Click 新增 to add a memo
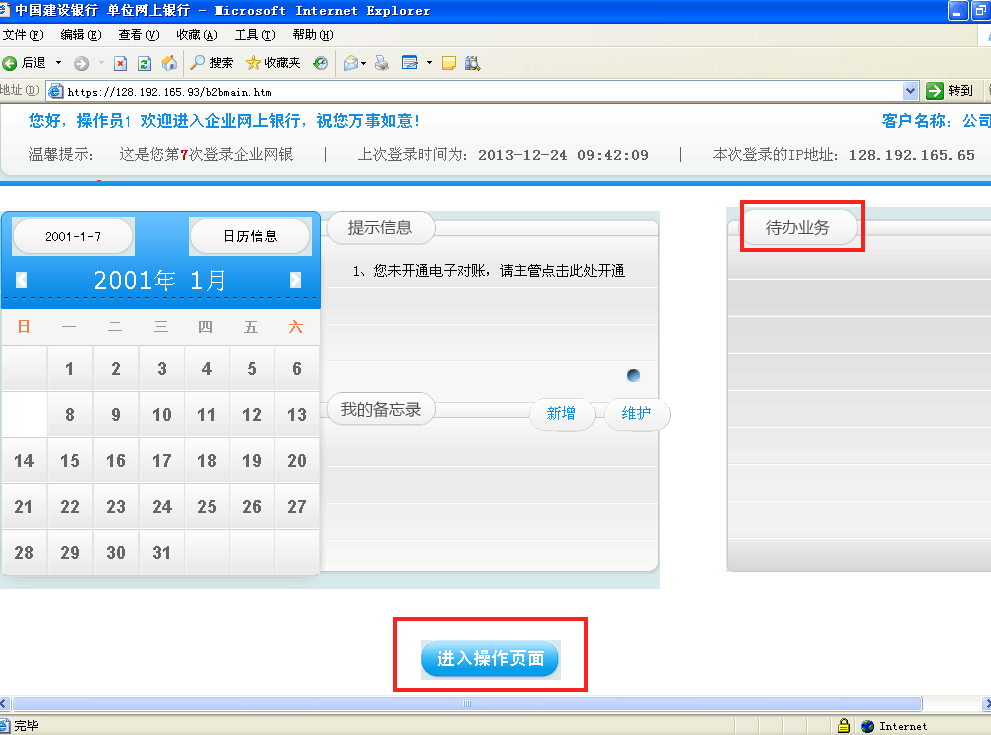The image size is (991, 735). tap(561, 413)
